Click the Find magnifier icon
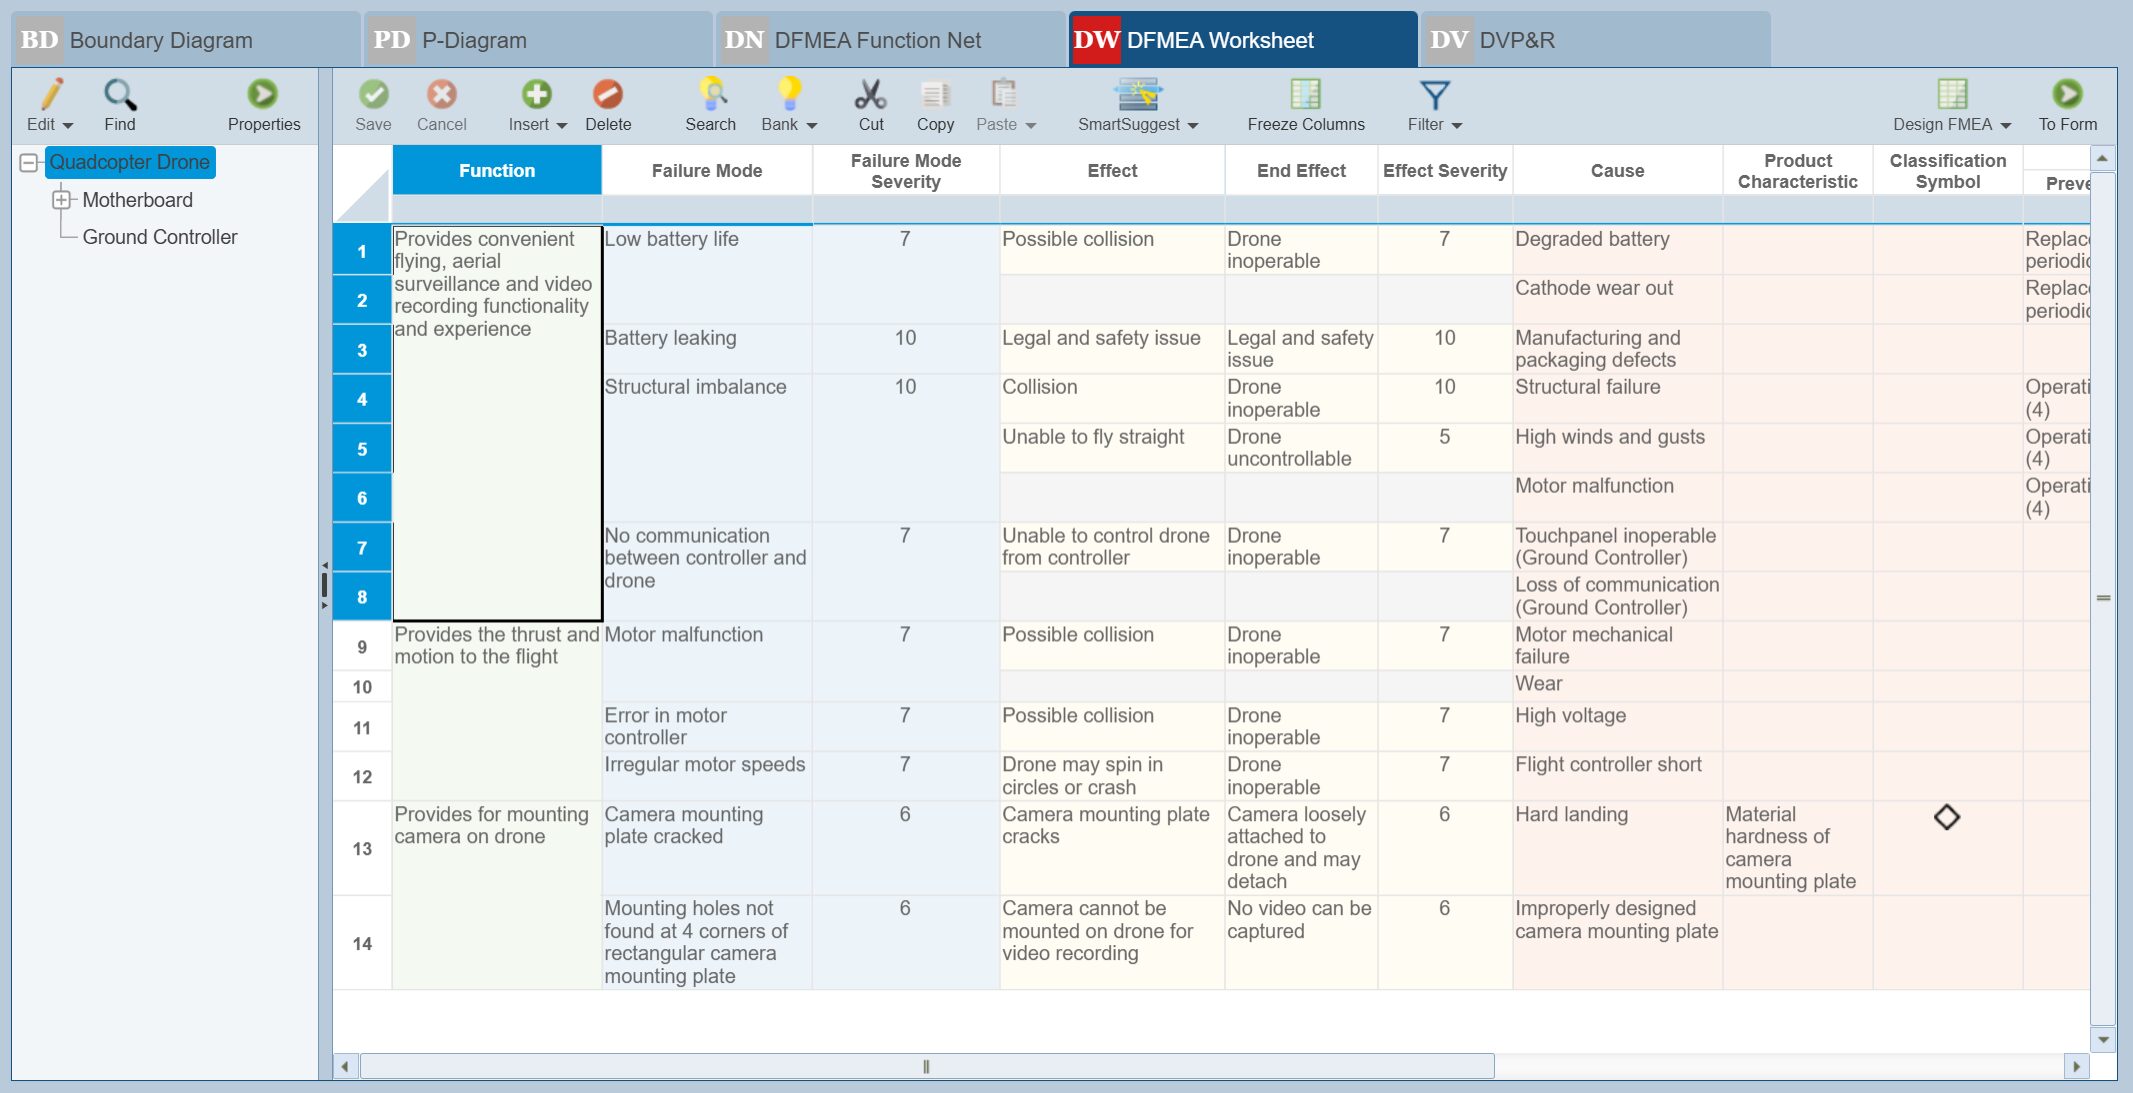Image resolution: width=2133 pixels, height=1093 pixels. pyautogui.click(x=120, y=99)
